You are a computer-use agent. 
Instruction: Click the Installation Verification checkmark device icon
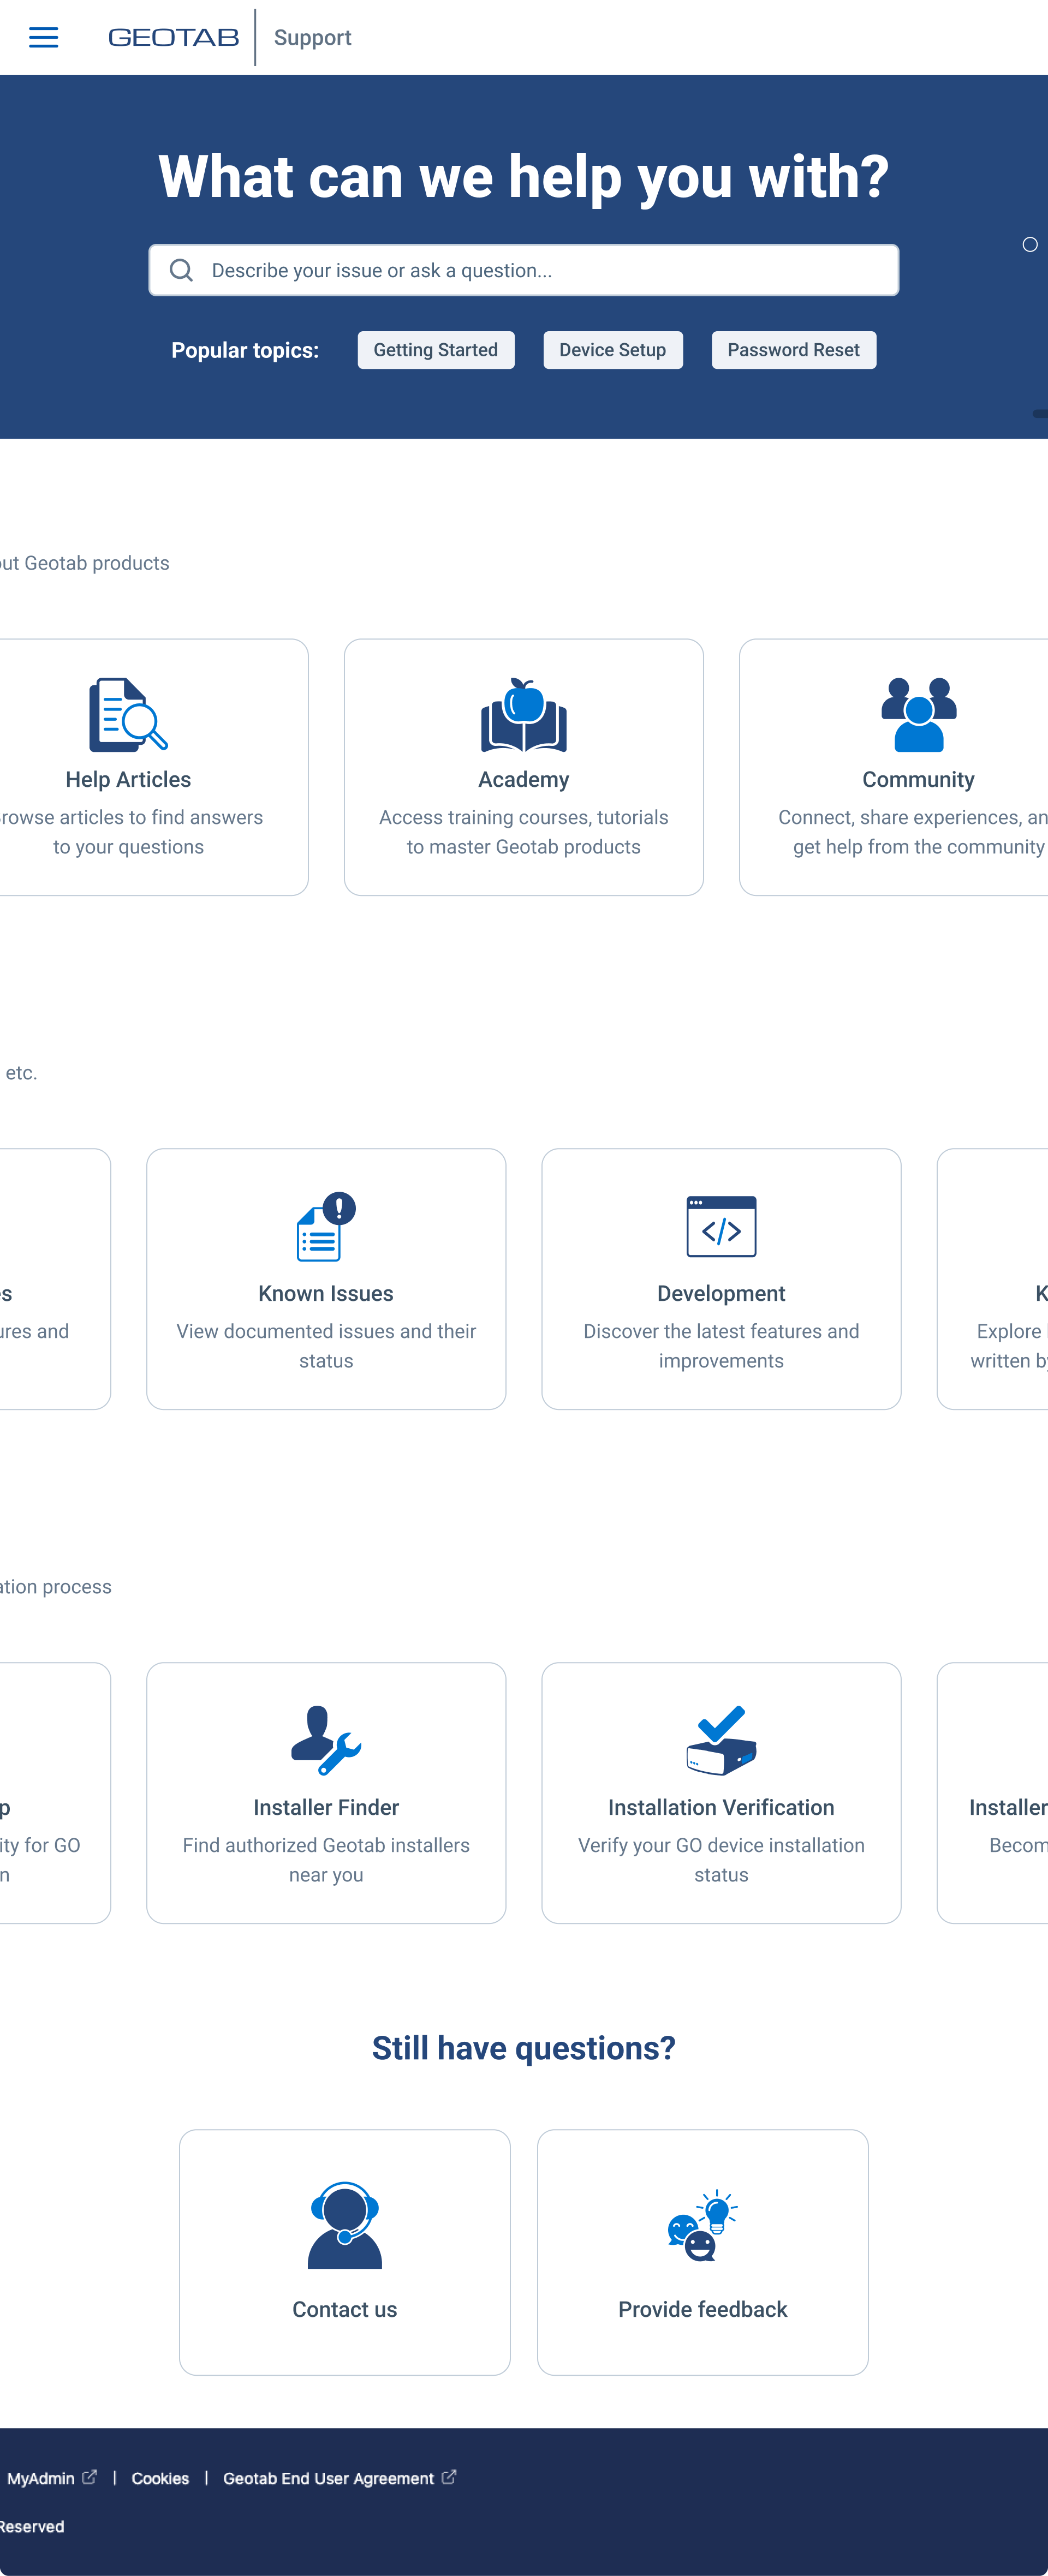(721, 1741)
